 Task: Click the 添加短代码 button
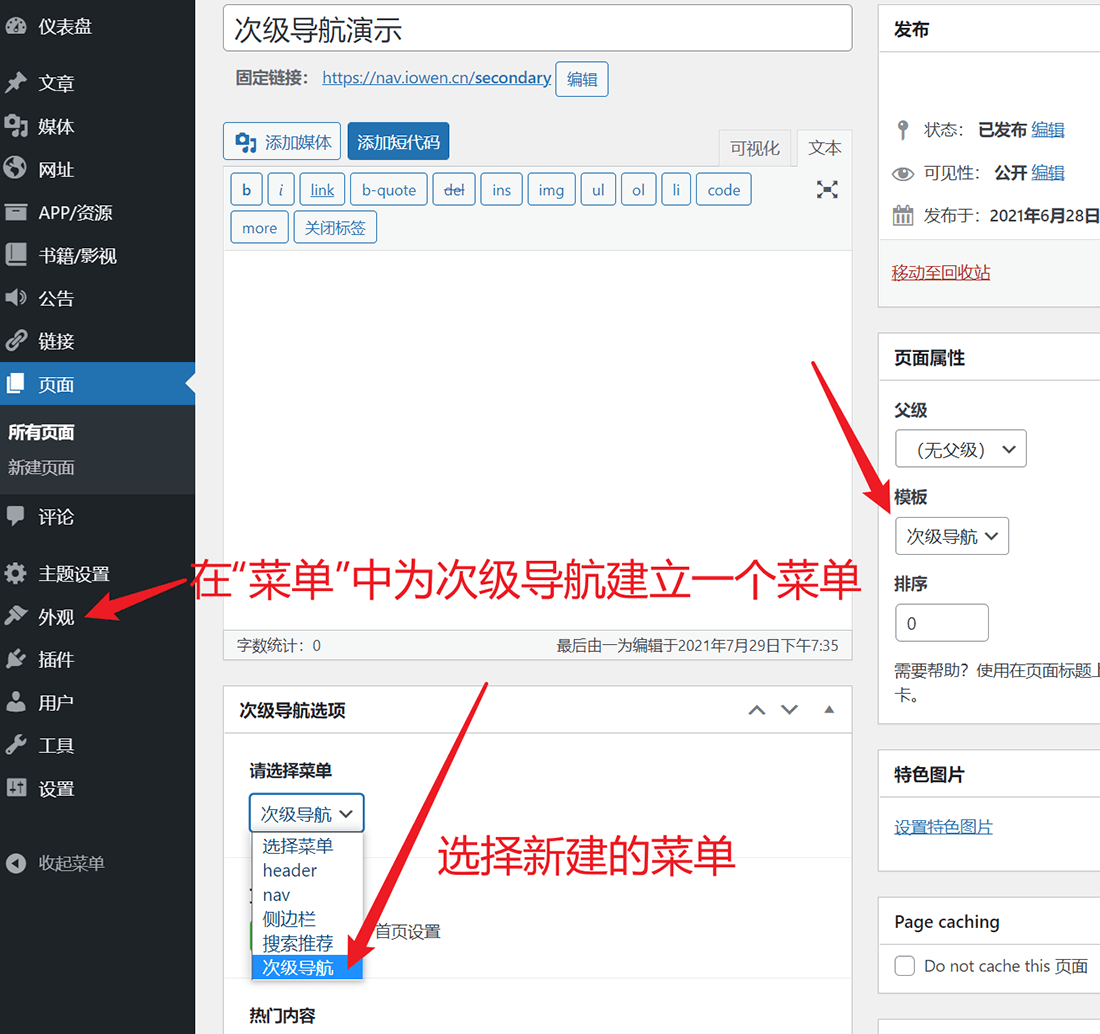[398, 142]
